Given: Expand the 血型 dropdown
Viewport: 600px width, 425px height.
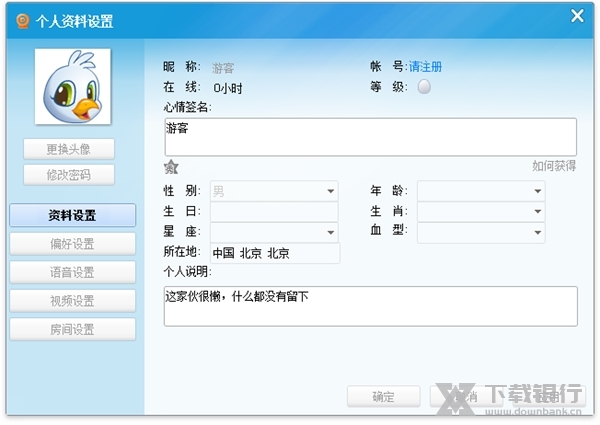Looking at the screenshot, I should pos(481,233).
